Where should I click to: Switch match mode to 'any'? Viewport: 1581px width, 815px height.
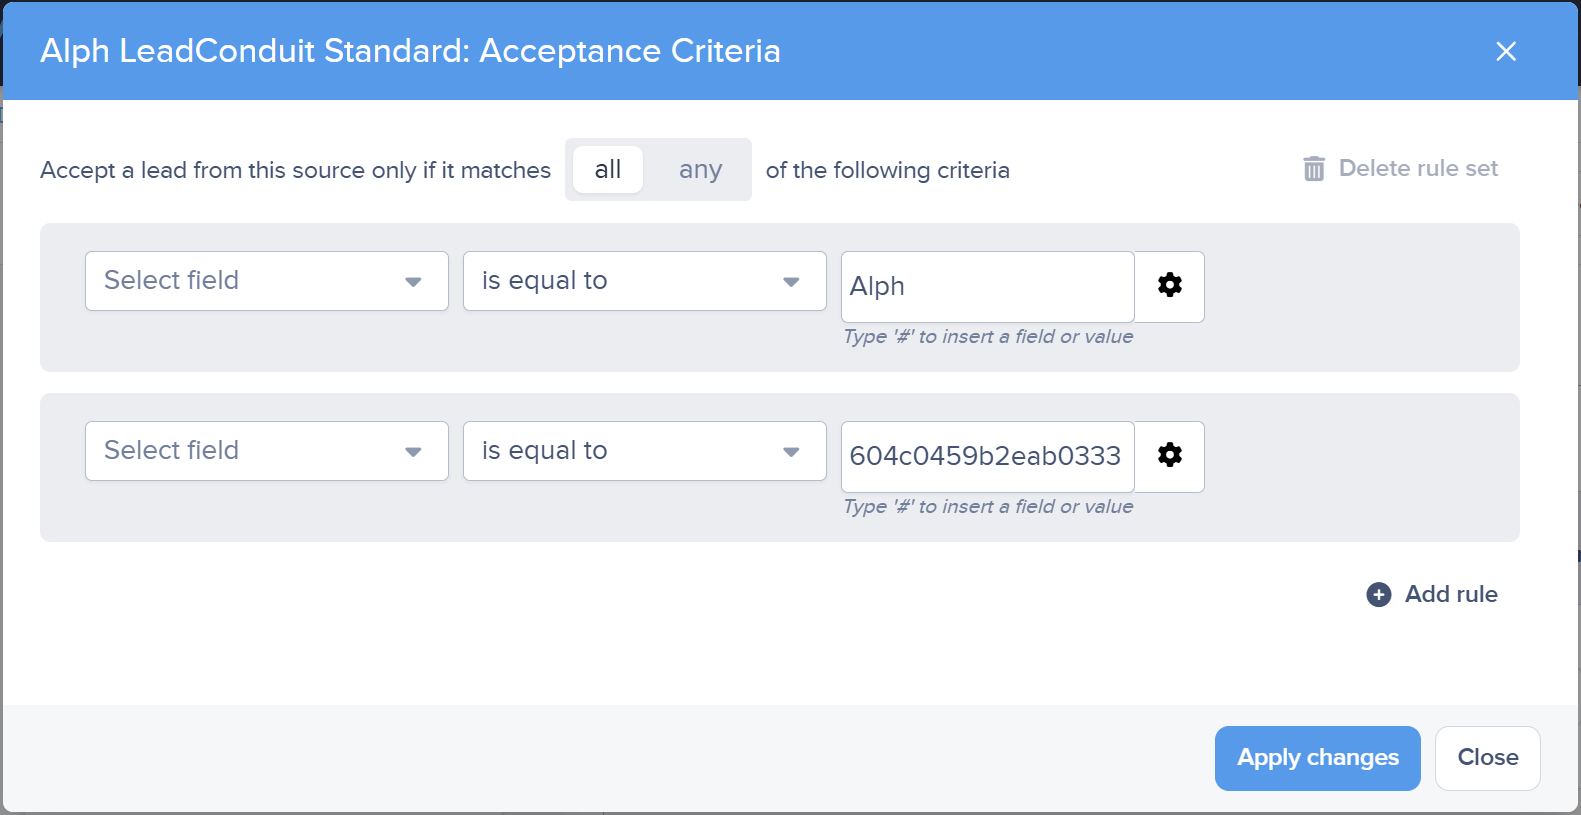pyautogui.click(x=700, y=170)
